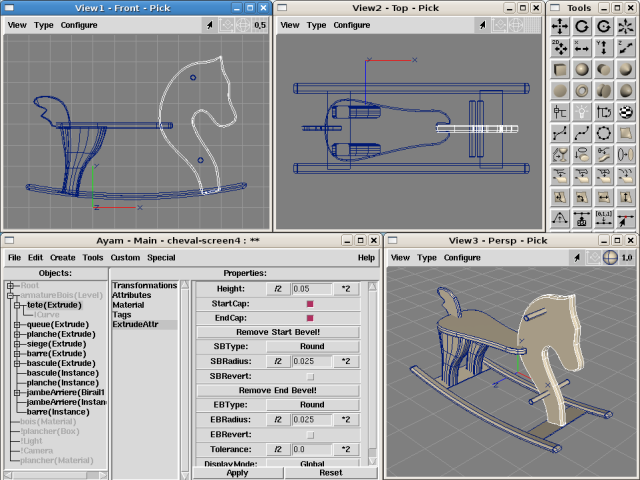Toggle the EndCap checkbox
This screenshot has height=480, width=640.
pos(310,318)
